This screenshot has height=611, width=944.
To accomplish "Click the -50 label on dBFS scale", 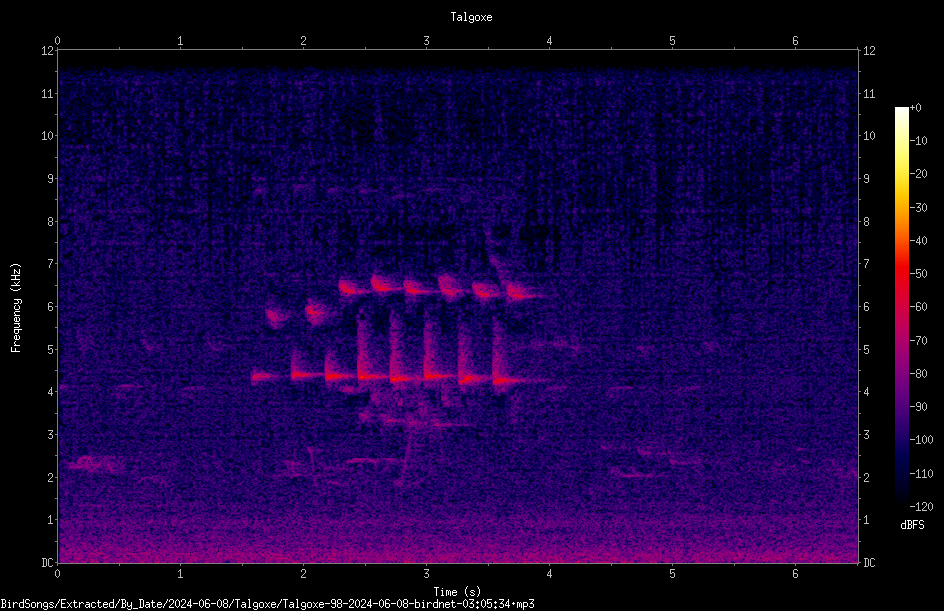I will 918,273.
